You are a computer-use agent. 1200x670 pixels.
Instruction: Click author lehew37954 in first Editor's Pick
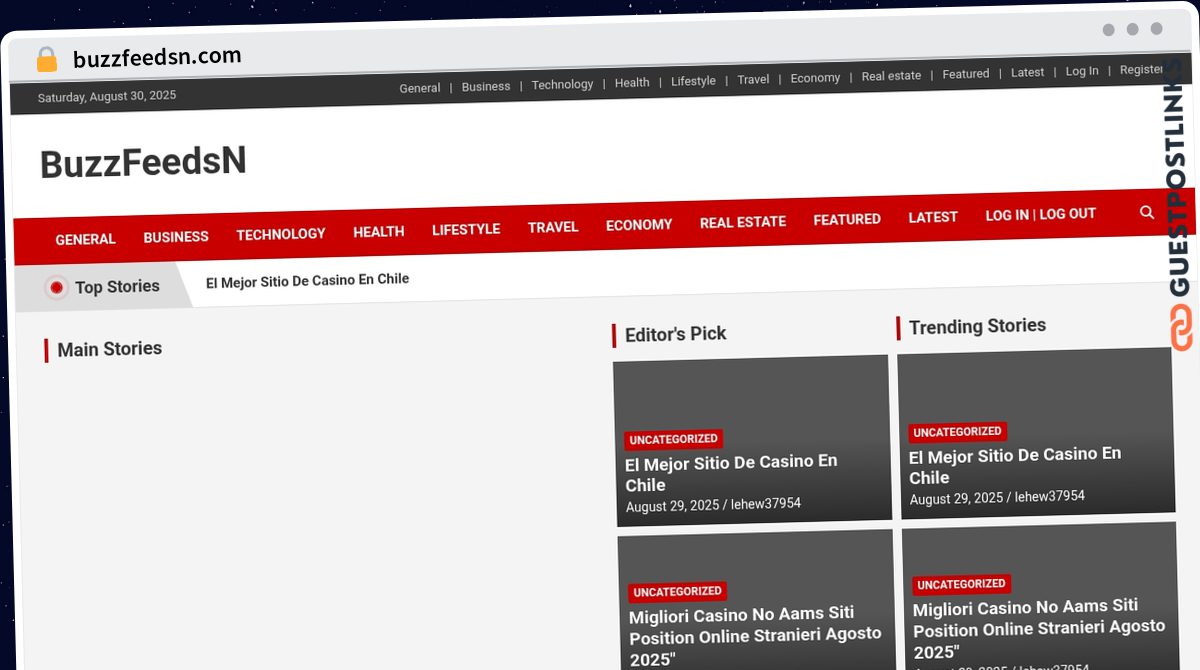click(x=765, y=505)
